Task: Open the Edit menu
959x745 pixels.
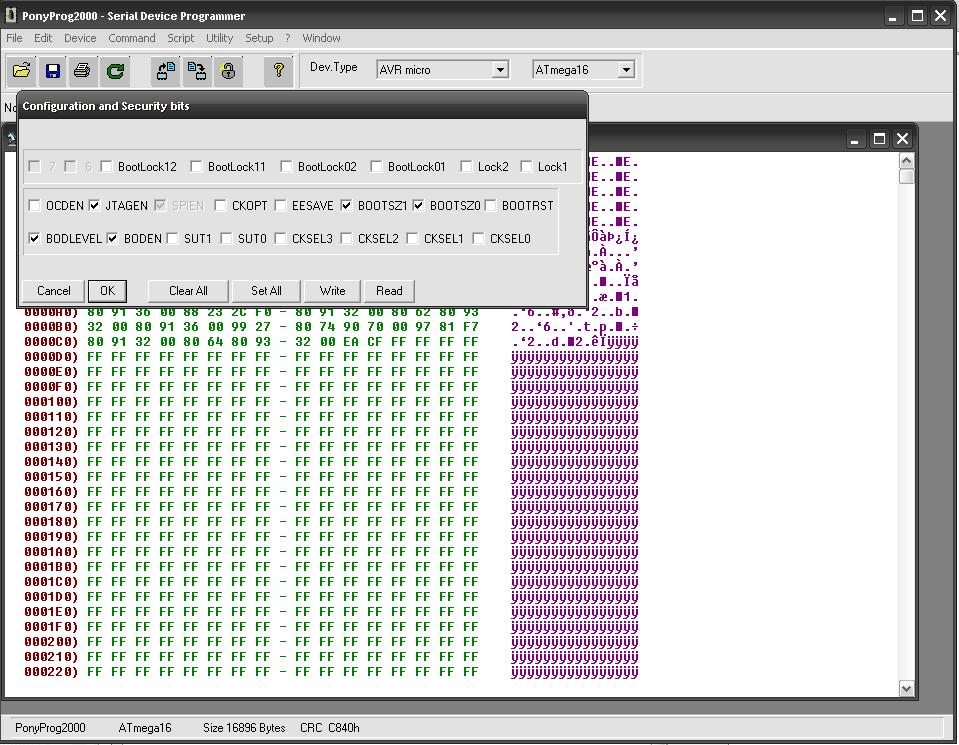Action: (x=43, y=38)
